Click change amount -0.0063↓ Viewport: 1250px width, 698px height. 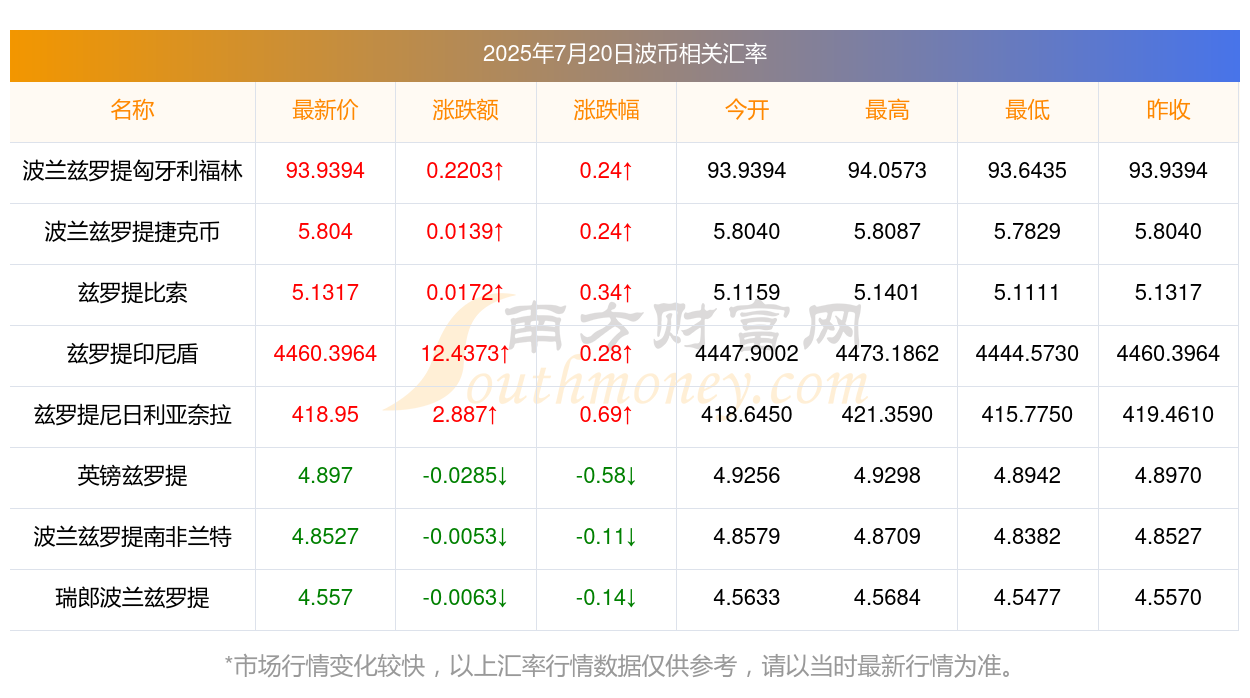[x=466, y=598]
